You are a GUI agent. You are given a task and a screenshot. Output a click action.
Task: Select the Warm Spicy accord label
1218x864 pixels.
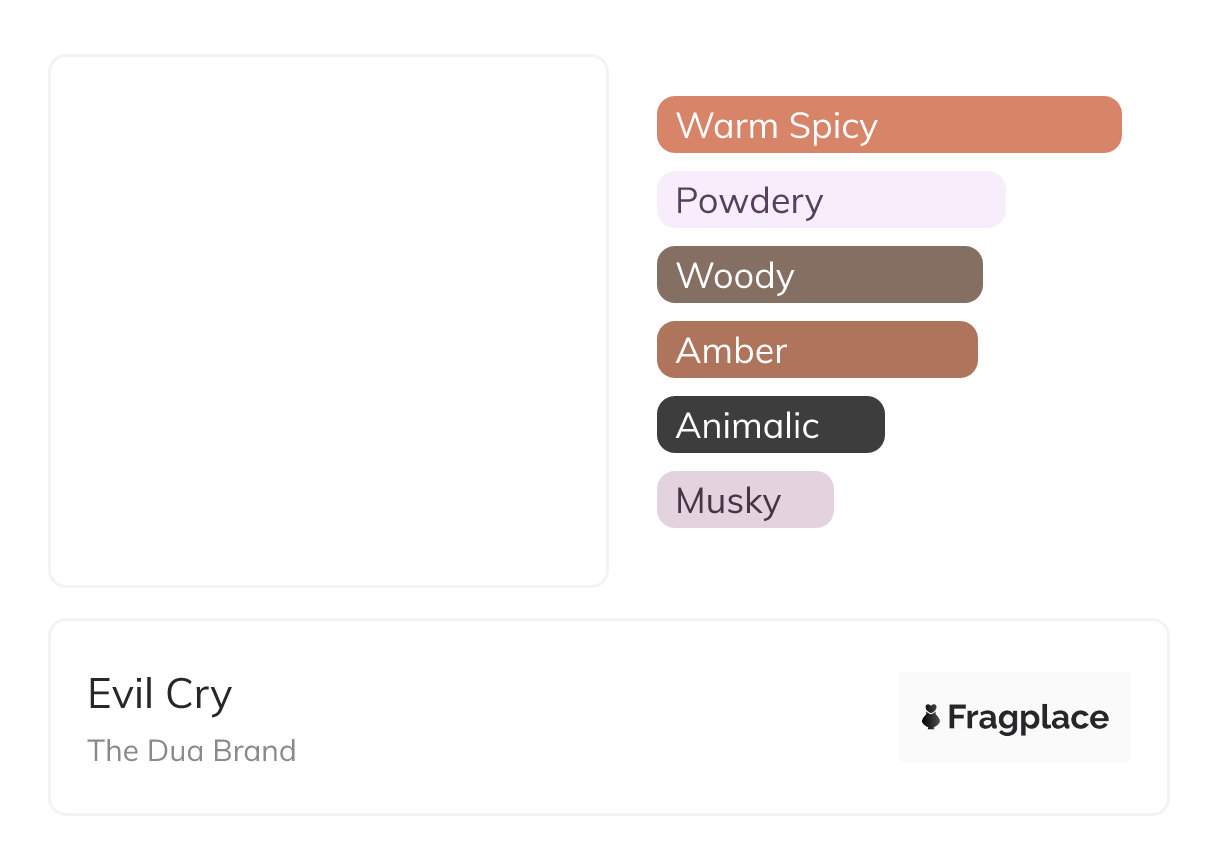coord(777,125)
